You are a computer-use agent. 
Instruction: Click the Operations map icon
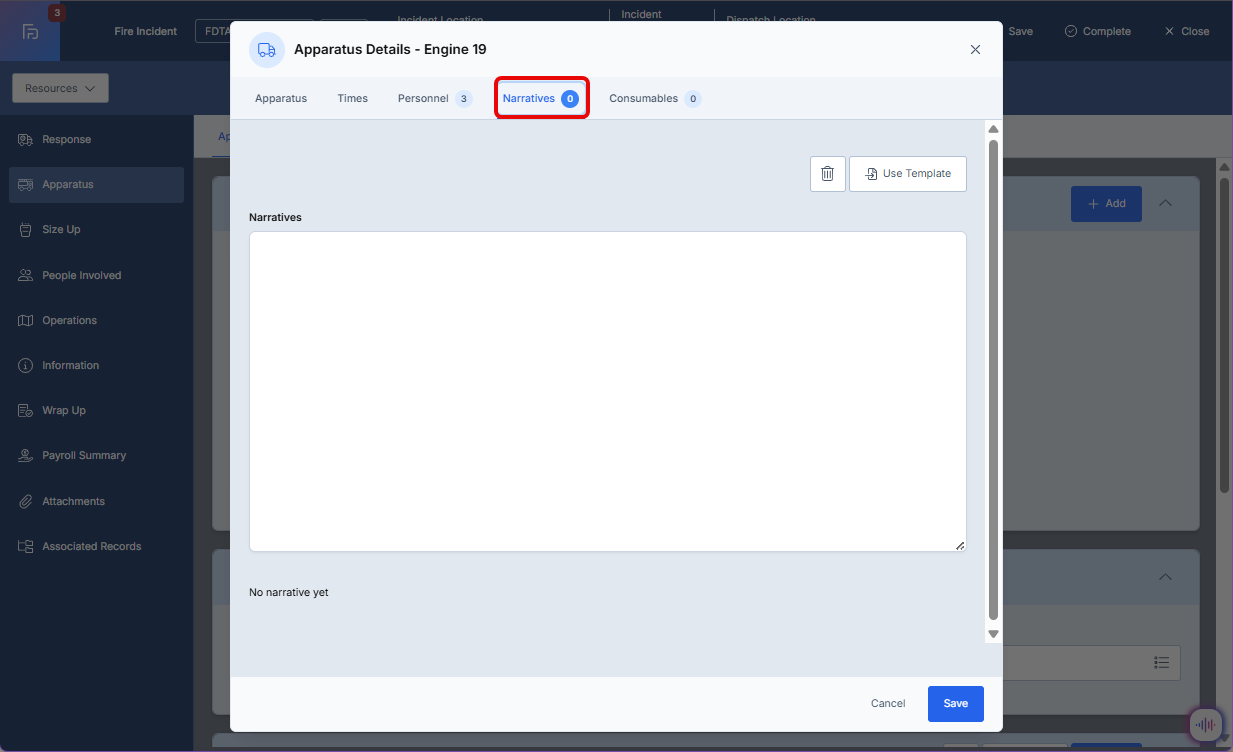(26, 321)
